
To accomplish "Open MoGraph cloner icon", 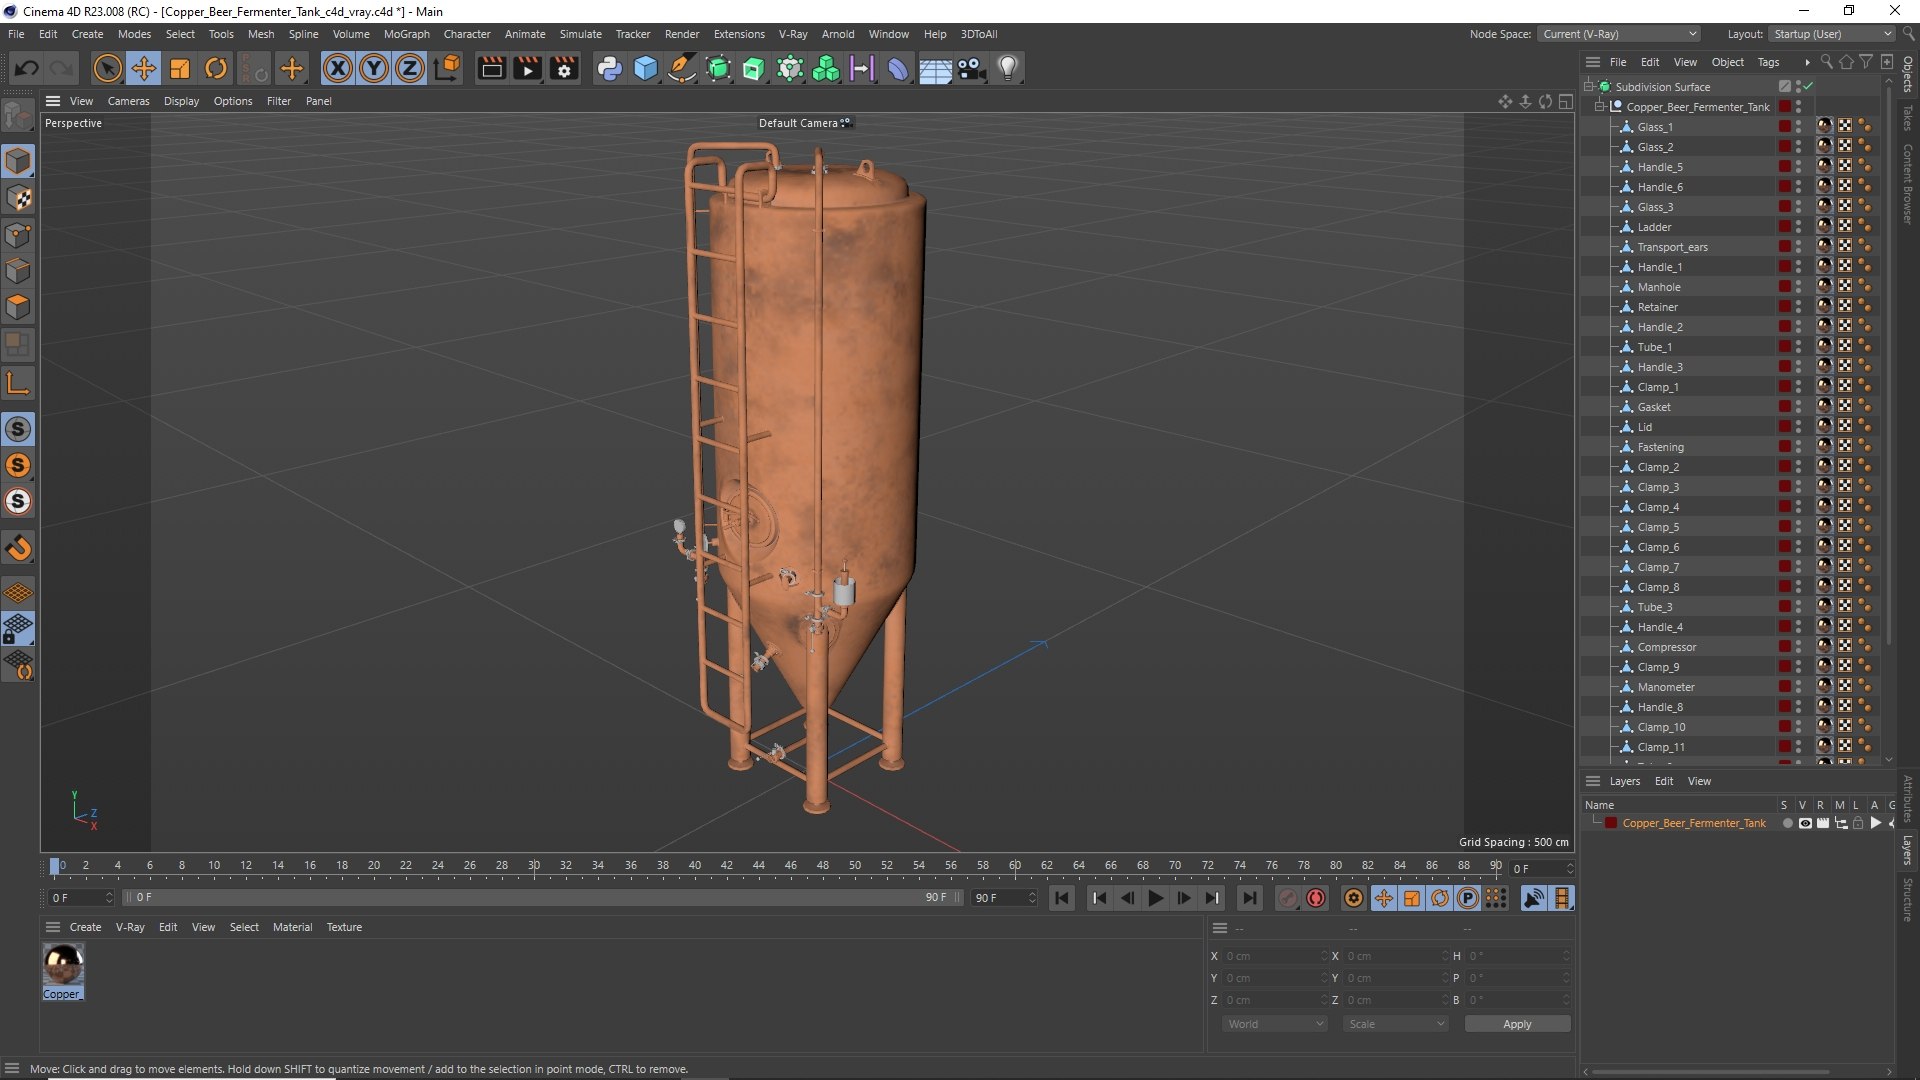I will (x=826, y=68).
